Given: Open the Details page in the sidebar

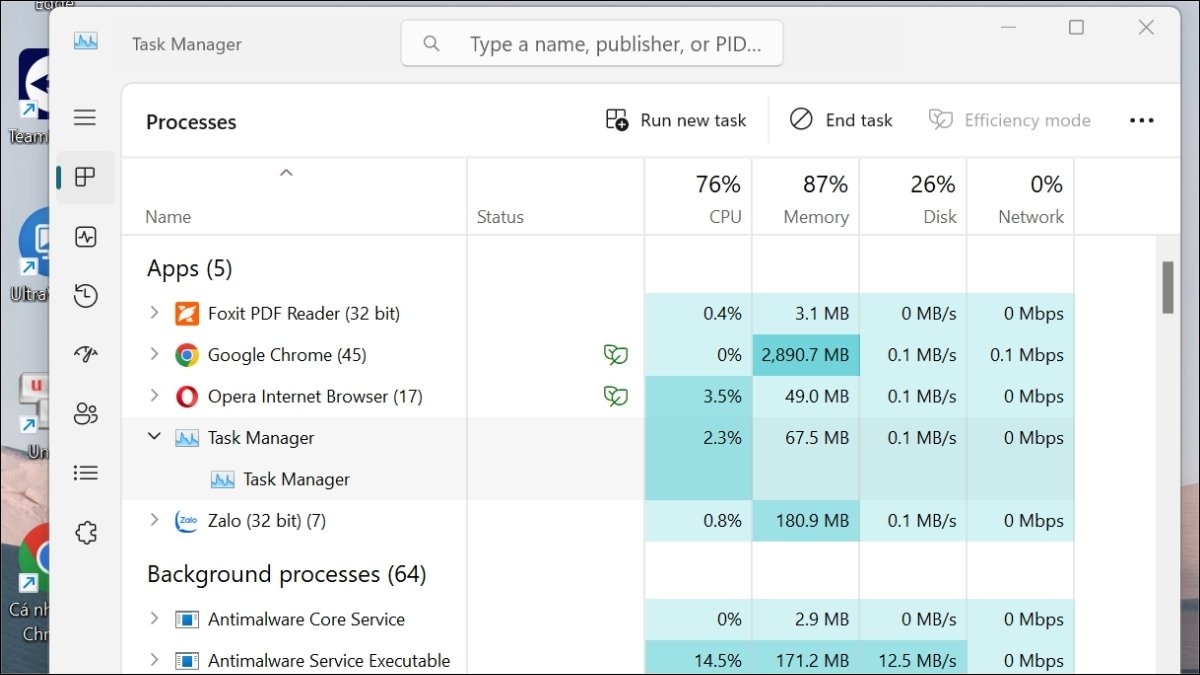Looking at the screenshot, I should [85, 473].
